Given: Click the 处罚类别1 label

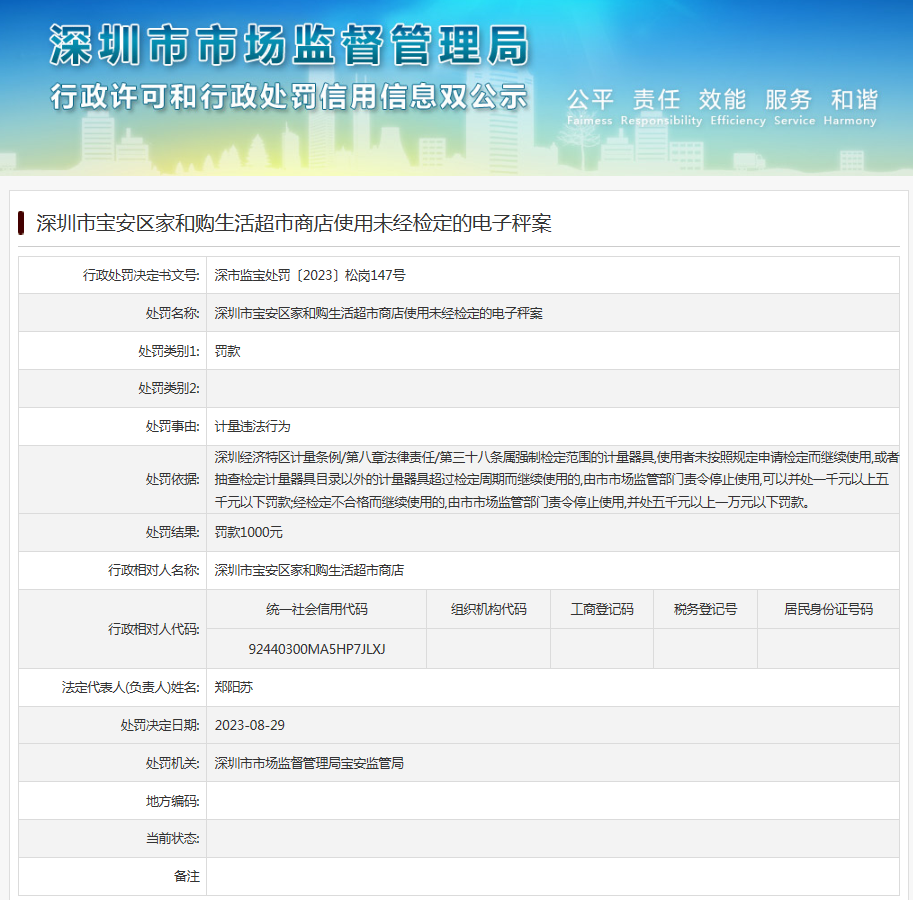Looking at the screenshot, I should pos(169,352).
